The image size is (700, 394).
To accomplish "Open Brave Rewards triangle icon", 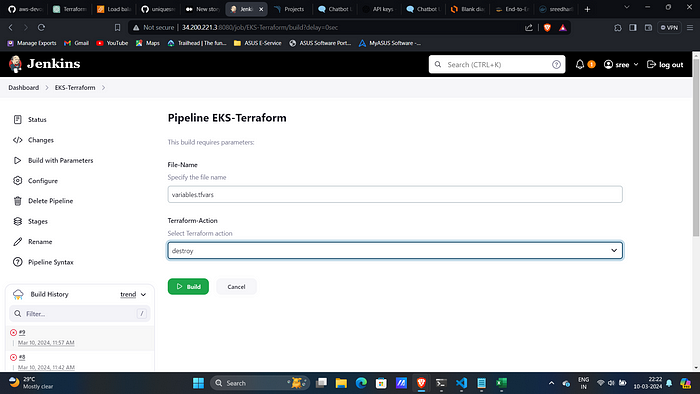I will (562, 27).
